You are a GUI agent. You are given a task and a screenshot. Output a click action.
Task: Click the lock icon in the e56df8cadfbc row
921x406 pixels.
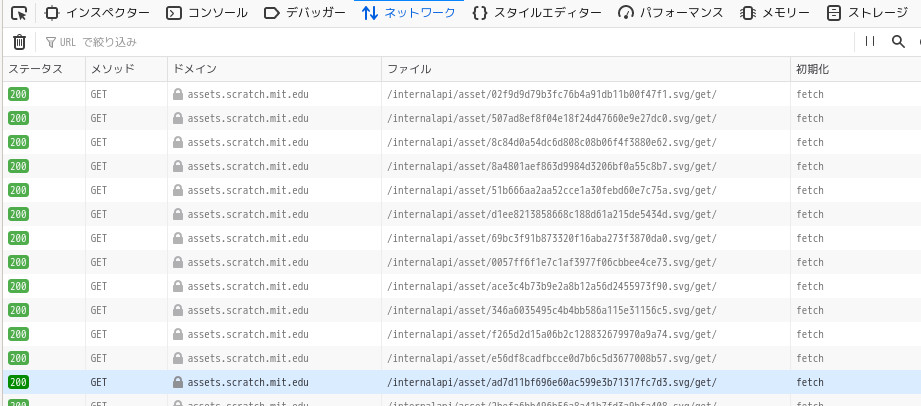(178, 358)
